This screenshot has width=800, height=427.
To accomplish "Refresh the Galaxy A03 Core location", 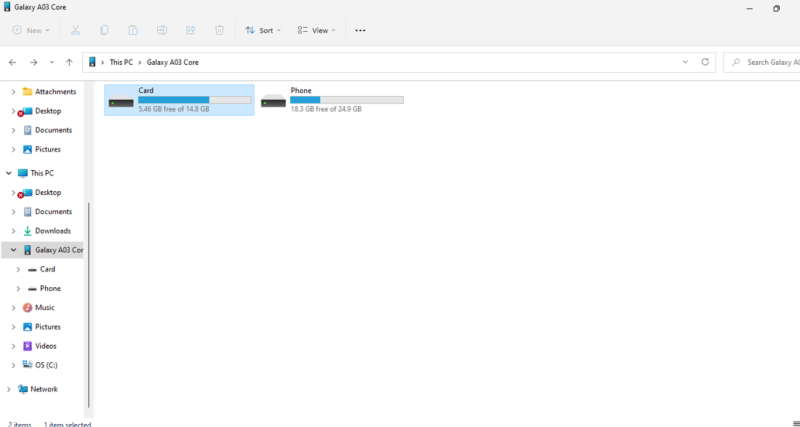I will coord(705,62).
